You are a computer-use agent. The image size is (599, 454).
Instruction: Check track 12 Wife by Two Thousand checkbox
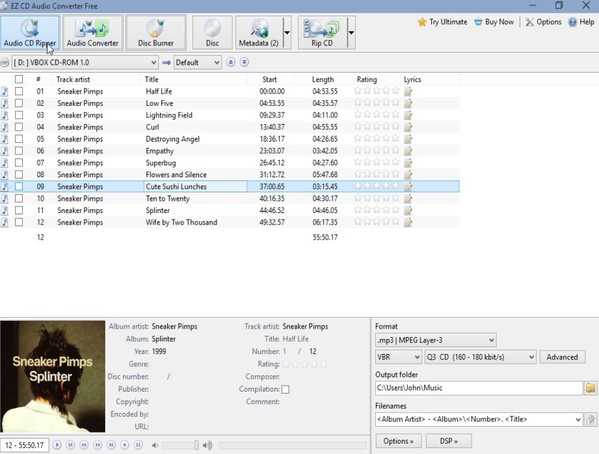(x=19, y=222)
